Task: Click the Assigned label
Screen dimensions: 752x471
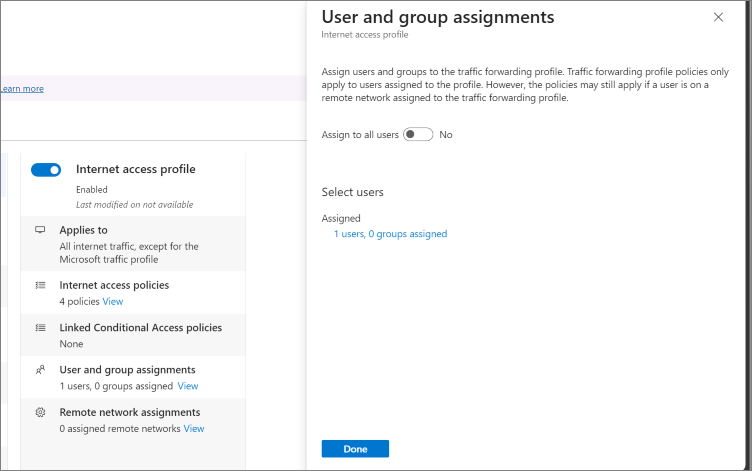Action: [x=341, y=218]
